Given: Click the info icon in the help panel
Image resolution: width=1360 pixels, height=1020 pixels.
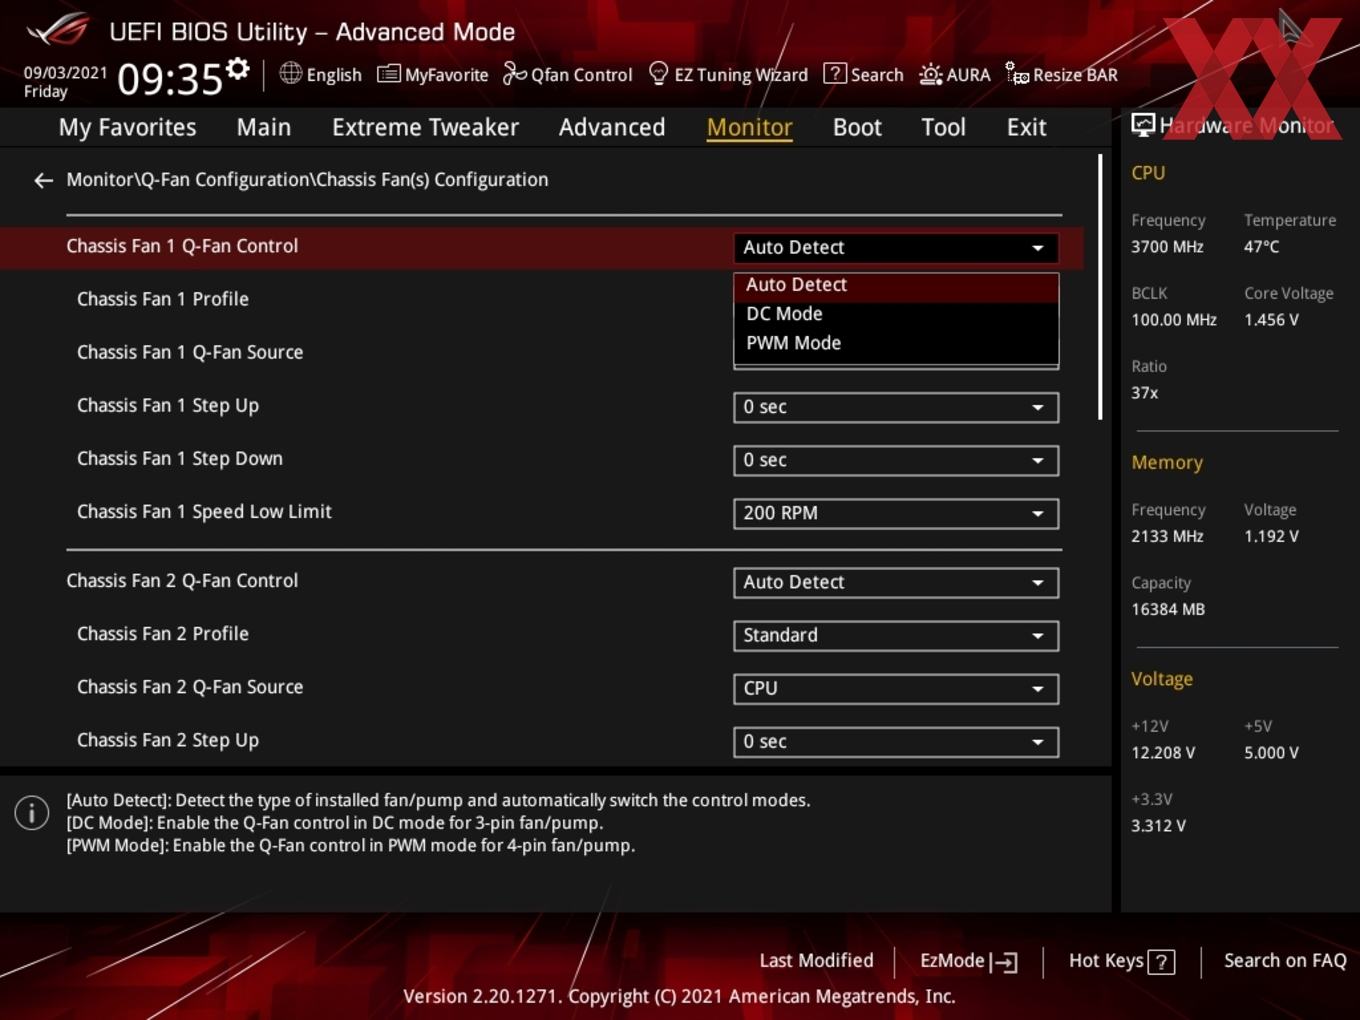Looking at the screenshot, I should click(x=32, y=813).
